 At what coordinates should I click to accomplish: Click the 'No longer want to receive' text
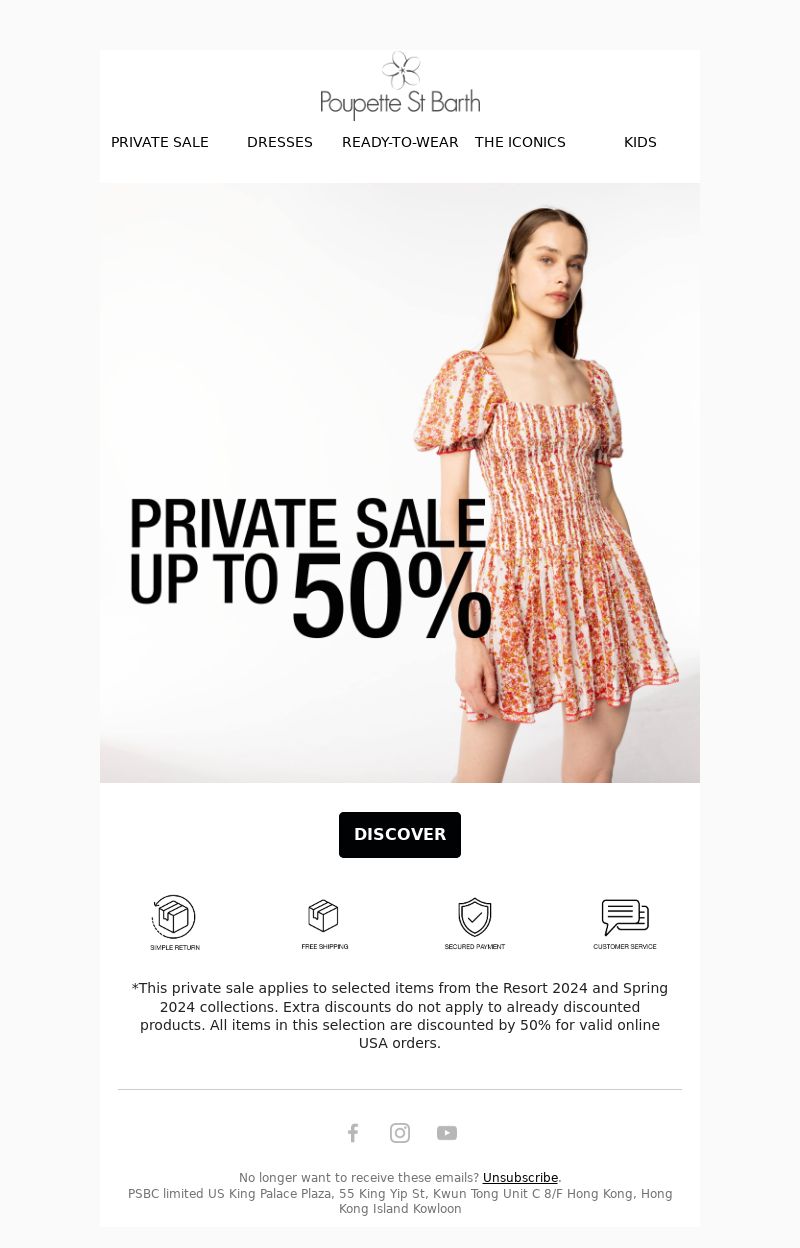coord(359,1178)
